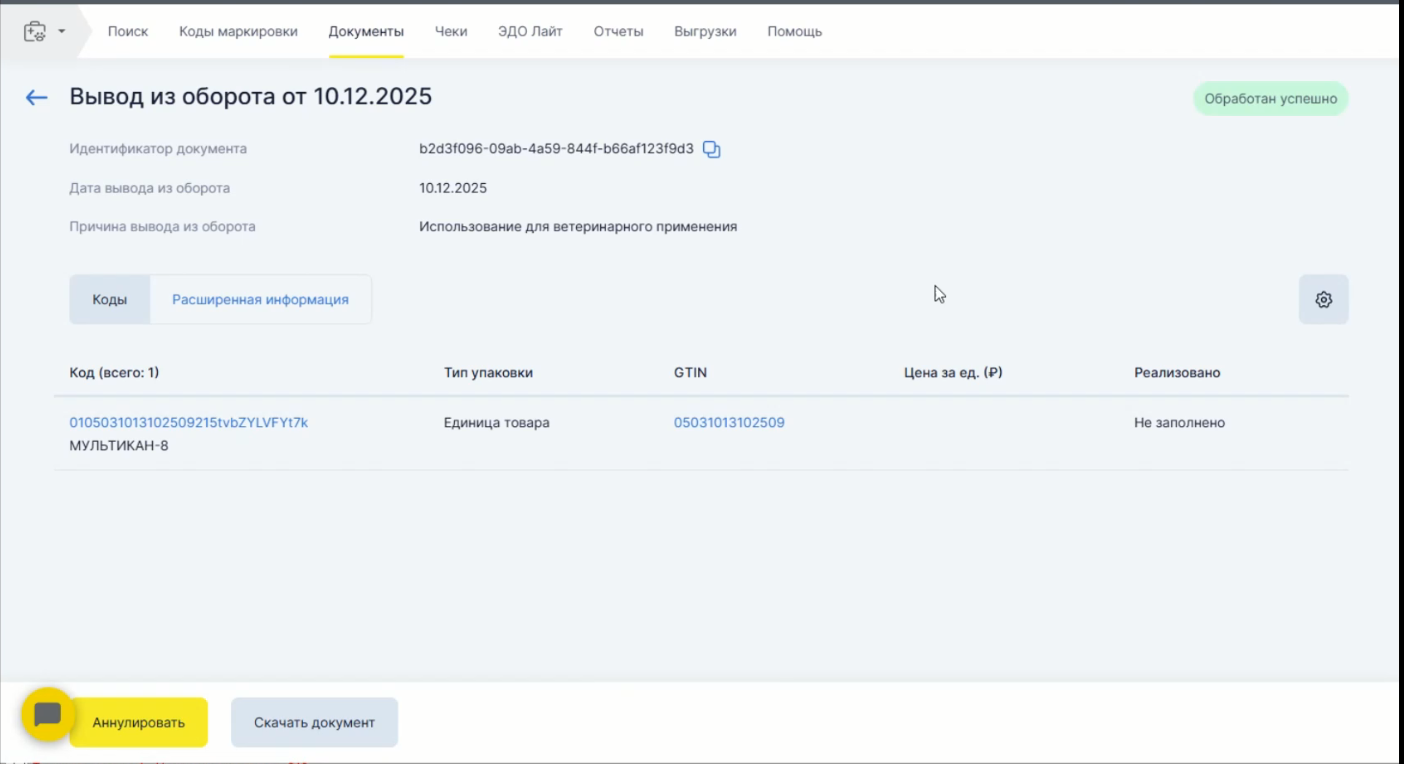1404x764 pixels.
Task: Copy the document identifier
Action: coord(711,150)
